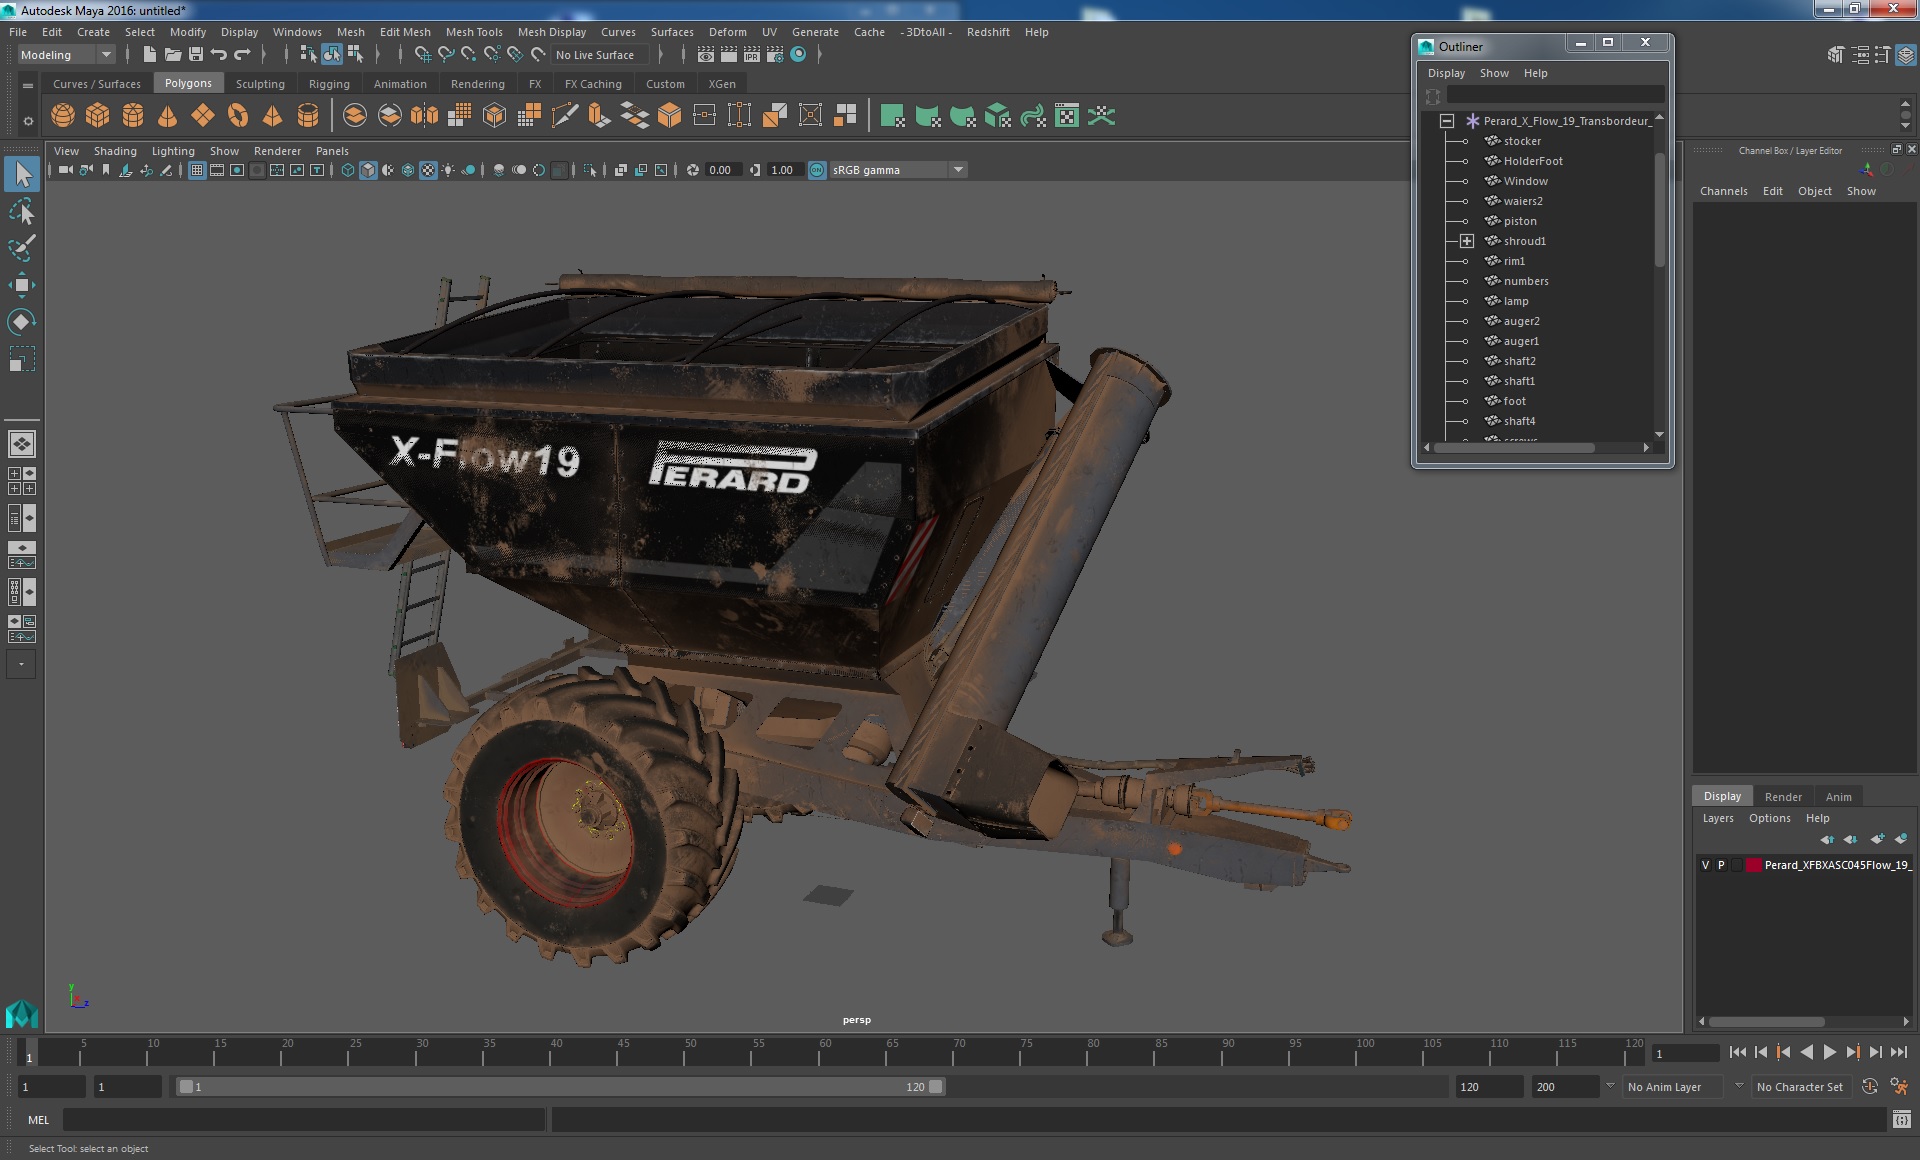Screen dimensions: 1920x1160
Task: Open shelf options gear menu
Action: (x=28, y=121)
